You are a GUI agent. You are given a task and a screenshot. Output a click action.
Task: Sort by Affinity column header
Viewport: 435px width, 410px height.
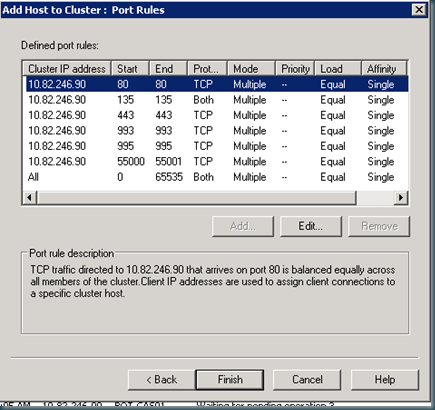(384, 69)
